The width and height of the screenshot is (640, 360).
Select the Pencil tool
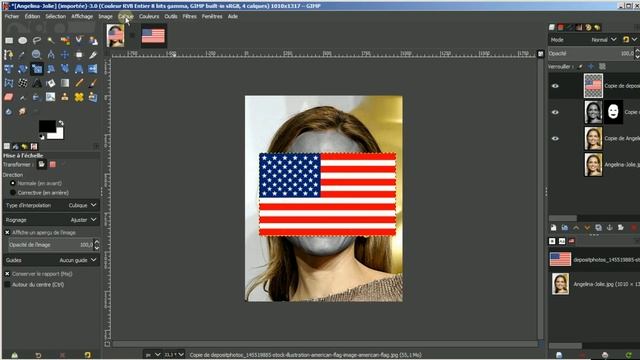[x=79, y=83]
